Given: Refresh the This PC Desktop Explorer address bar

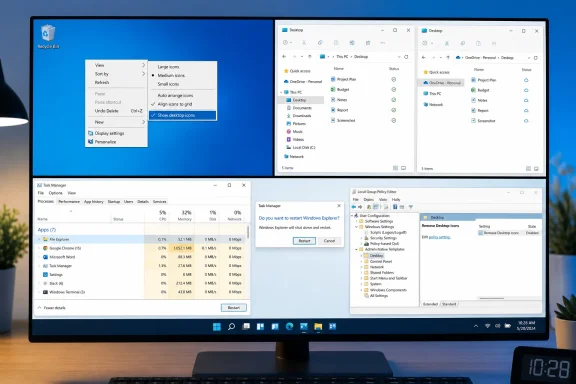Looking at the screenshot, I should point(406,57).
